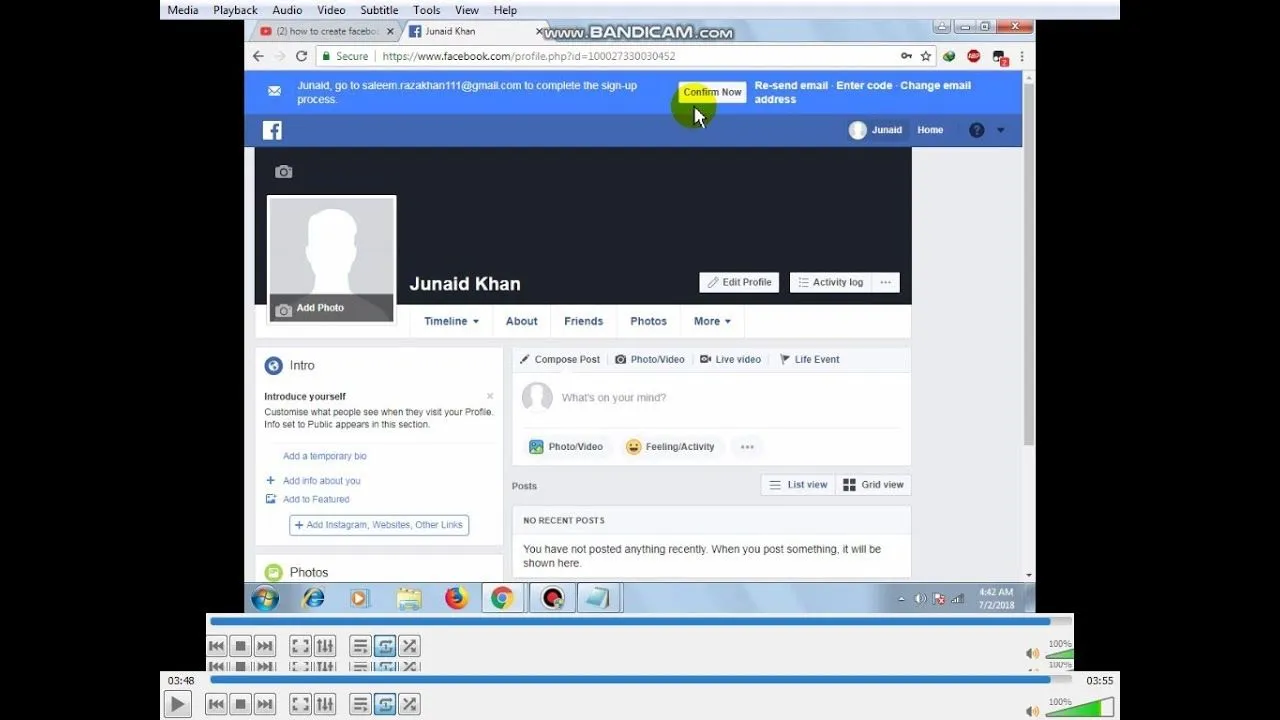Switch to the Friends tab
Screen dimensions: 1280x720
[x=583, y=321]
